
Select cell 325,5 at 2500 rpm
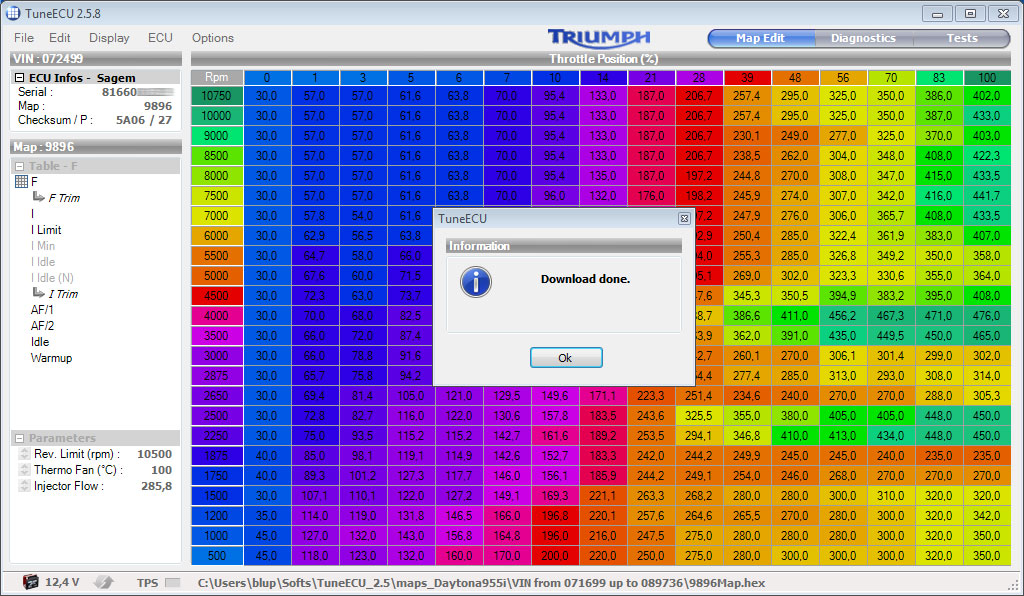pyautogui.click(x=699, y=415)
